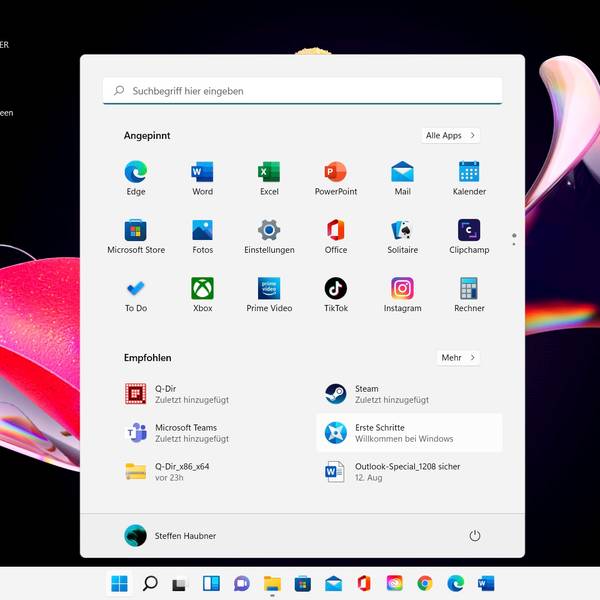600x600 pixels.
Task: Launch PowerPoint from pinned apps
Action: pyautogui.click(x=336, y=178)
